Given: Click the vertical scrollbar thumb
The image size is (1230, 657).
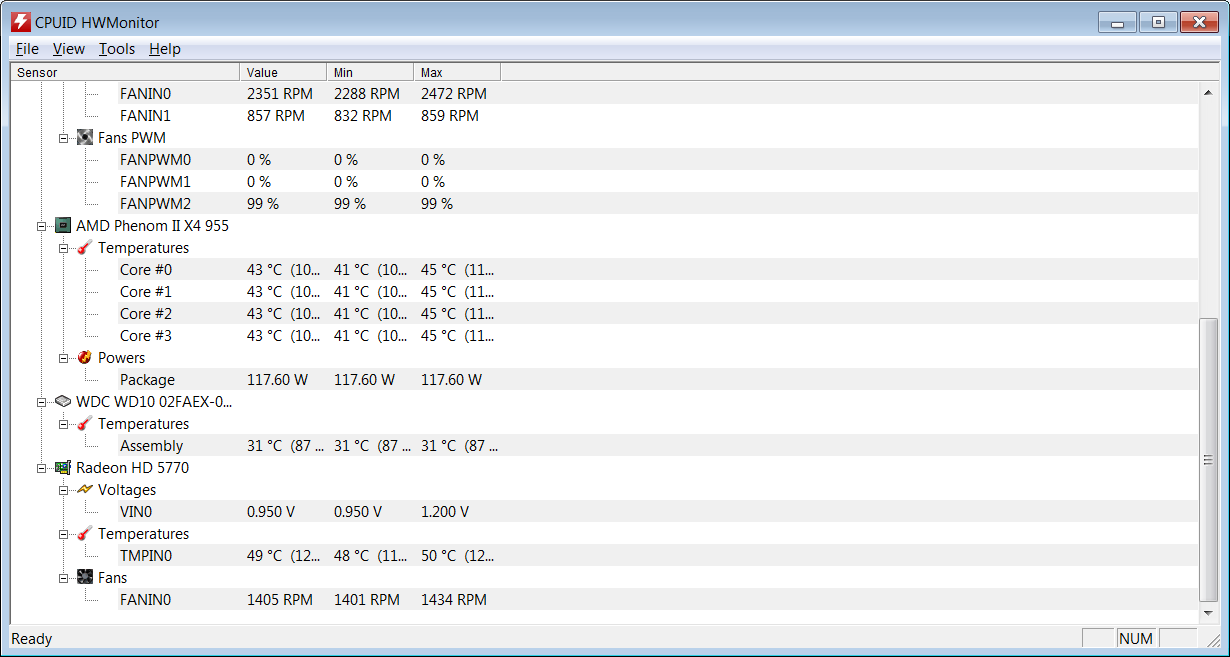Looking at the screenshot, I should click(1209, 459).
